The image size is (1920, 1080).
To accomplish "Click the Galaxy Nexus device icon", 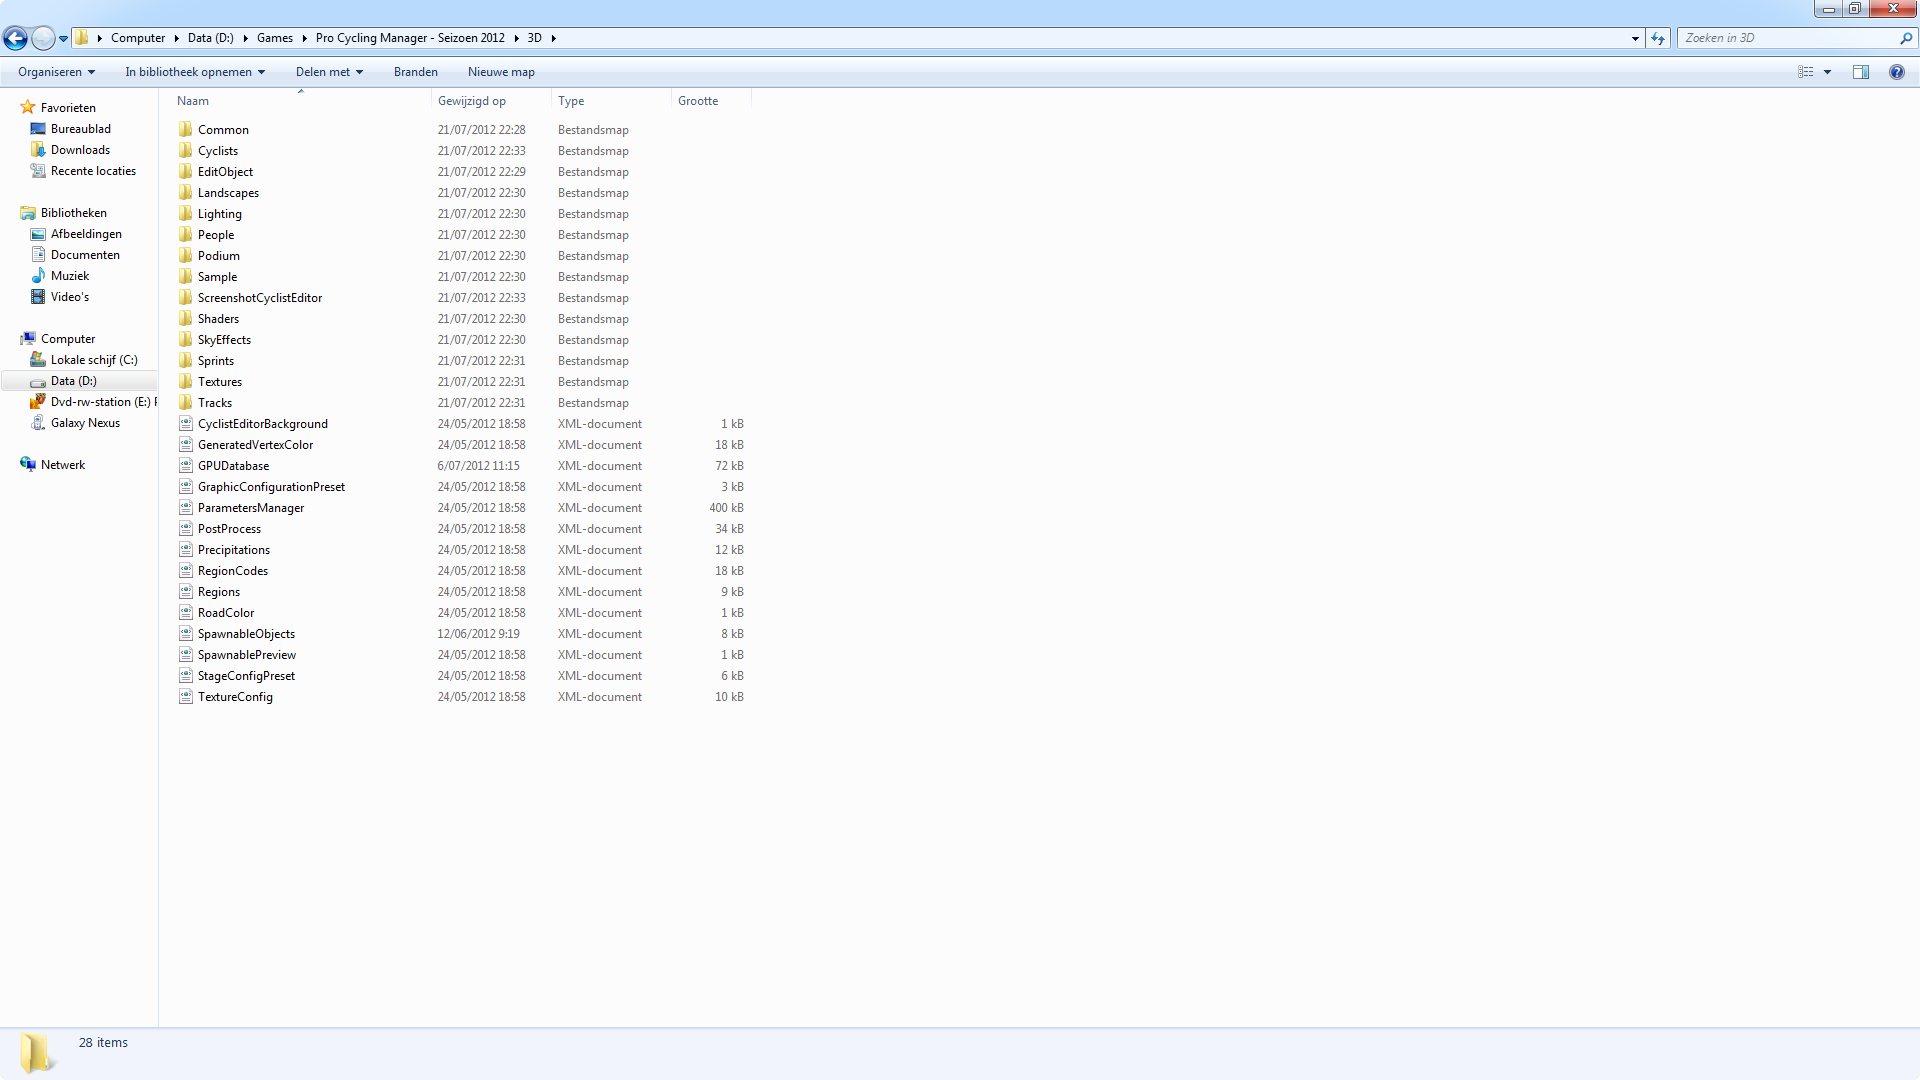I will coord(38,423).
